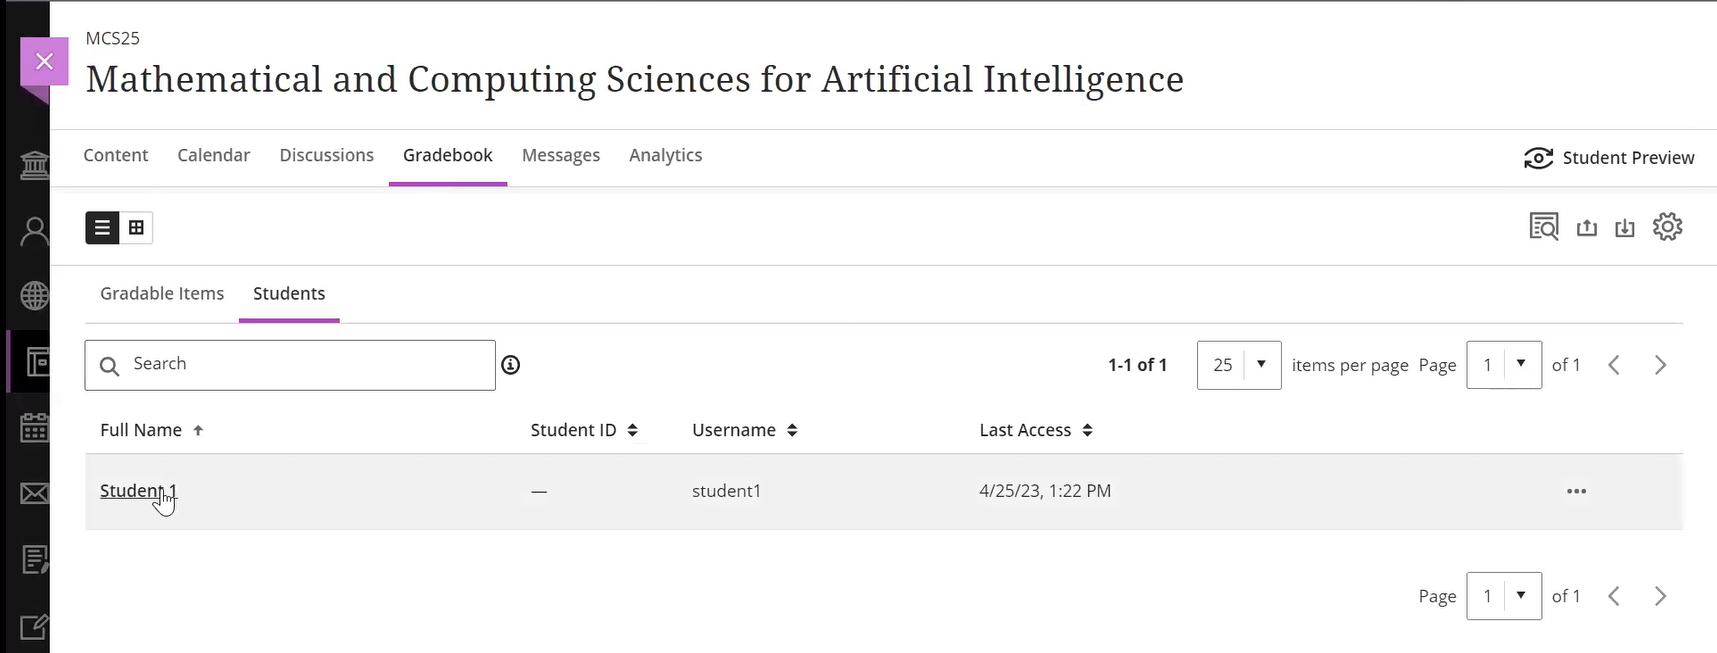Screen dimensions: 1717x653
Task: Switch to Gradable Items tab
Action: pos(162,293)
